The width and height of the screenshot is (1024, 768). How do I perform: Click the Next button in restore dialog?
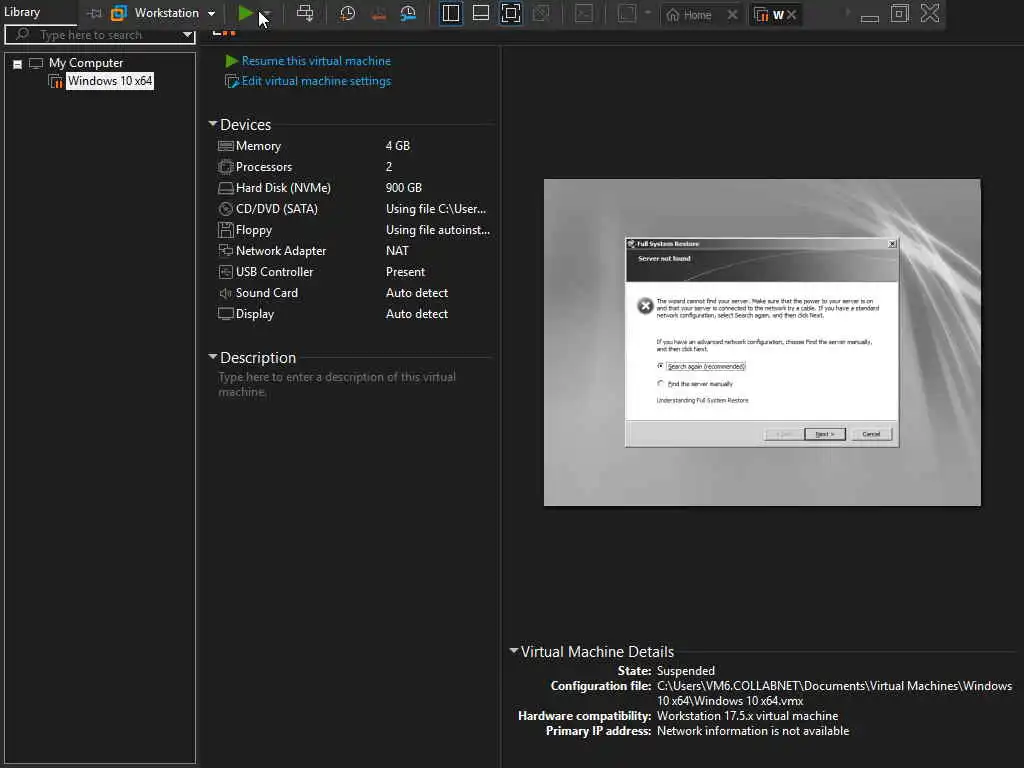(x=825, y=434)
